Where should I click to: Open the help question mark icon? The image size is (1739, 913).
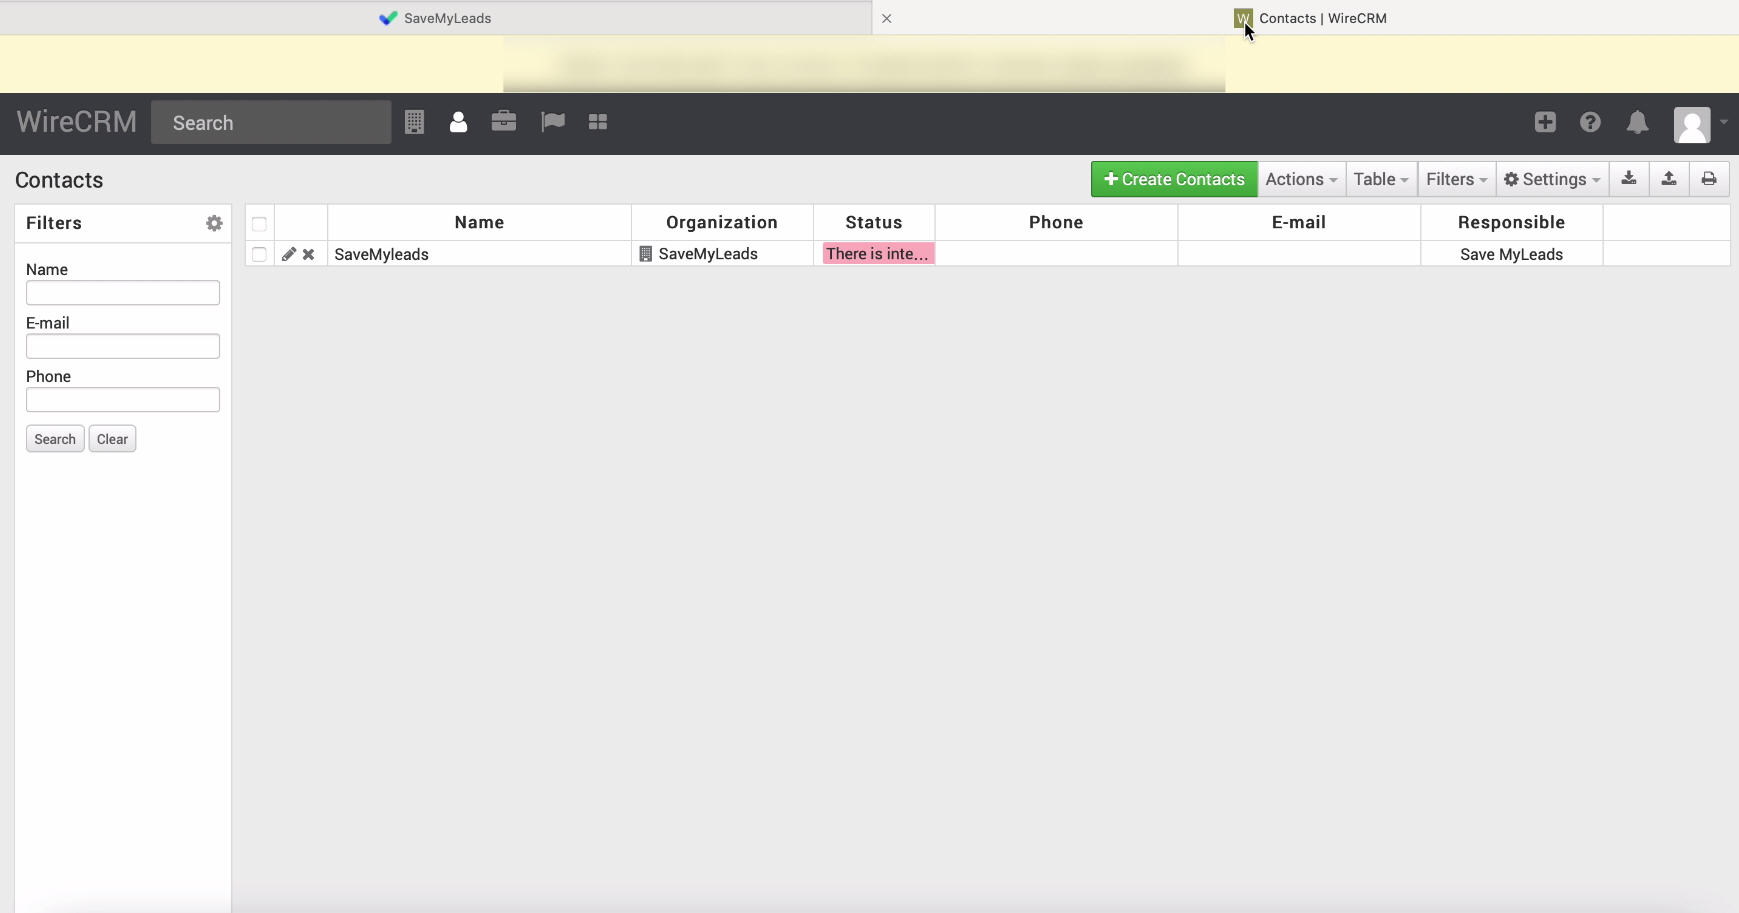pyautogui.click(x=1590, y=122)
